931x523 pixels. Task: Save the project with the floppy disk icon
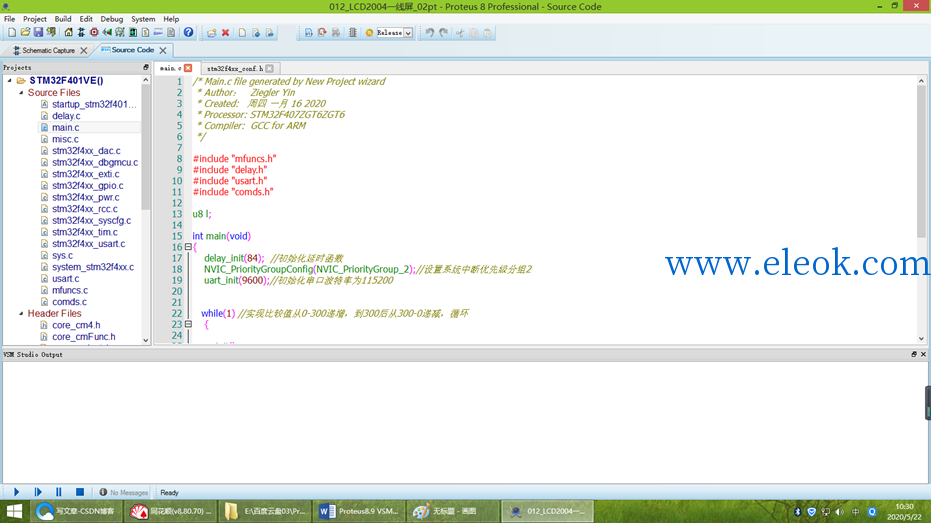[x=38, y=33]
